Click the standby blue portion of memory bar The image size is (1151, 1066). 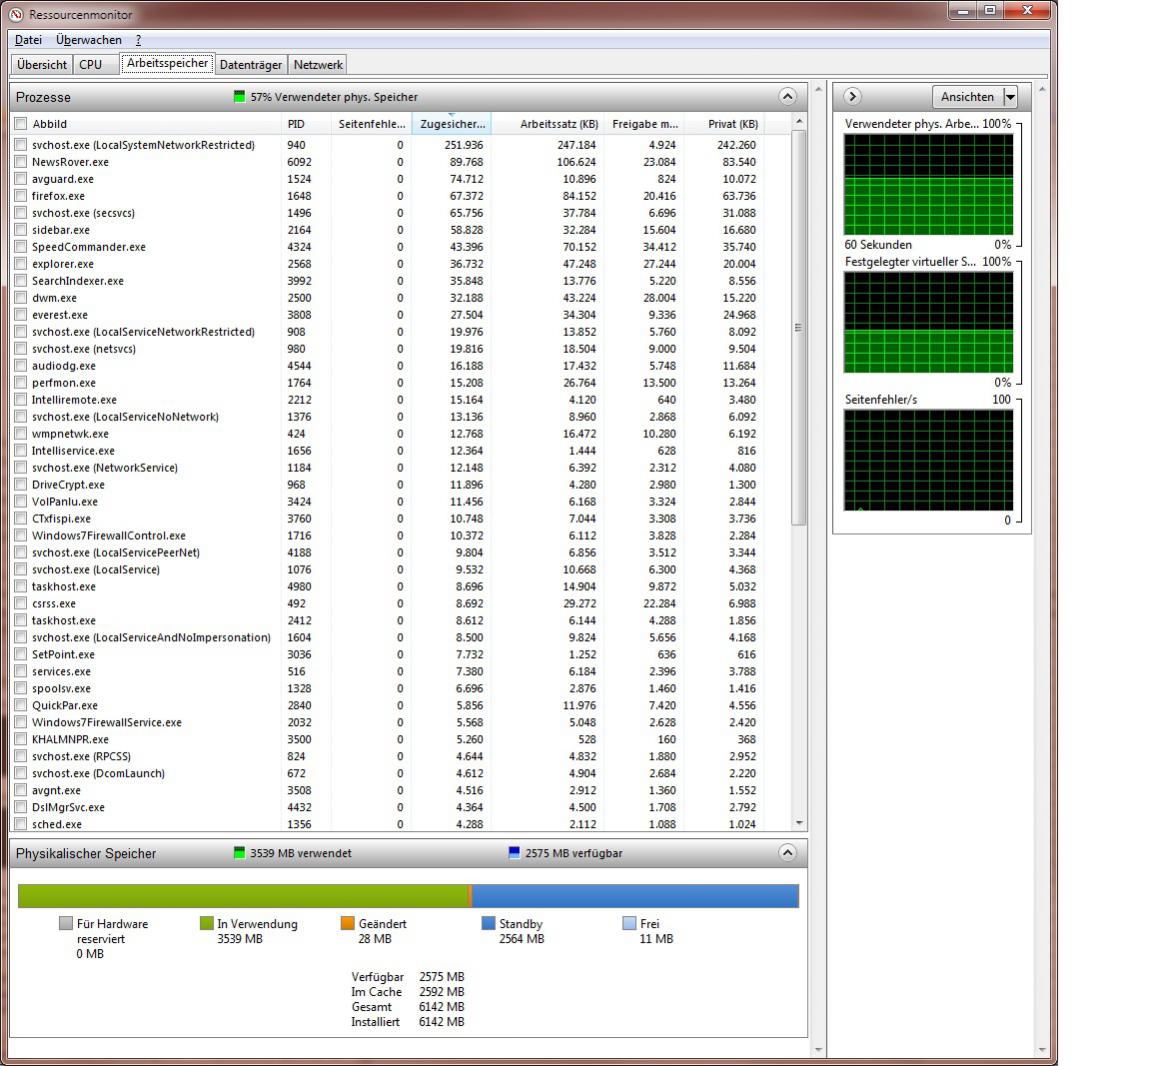point(635,896)
